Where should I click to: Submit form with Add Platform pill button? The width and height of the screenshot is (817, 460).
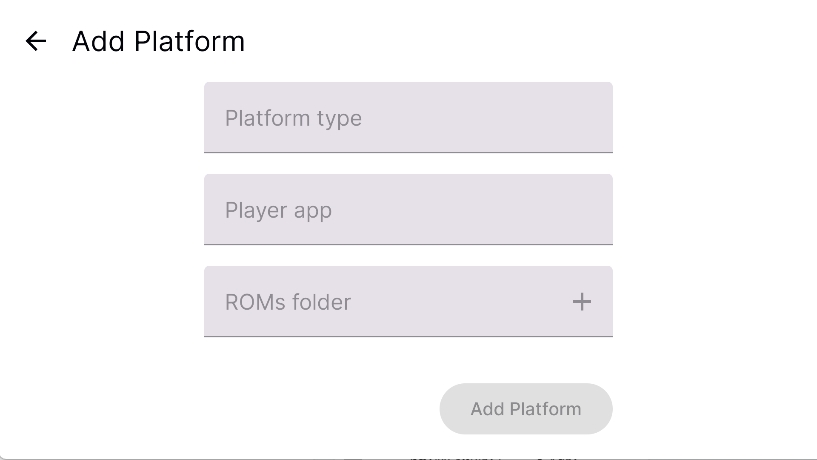[x=526, y=409]
